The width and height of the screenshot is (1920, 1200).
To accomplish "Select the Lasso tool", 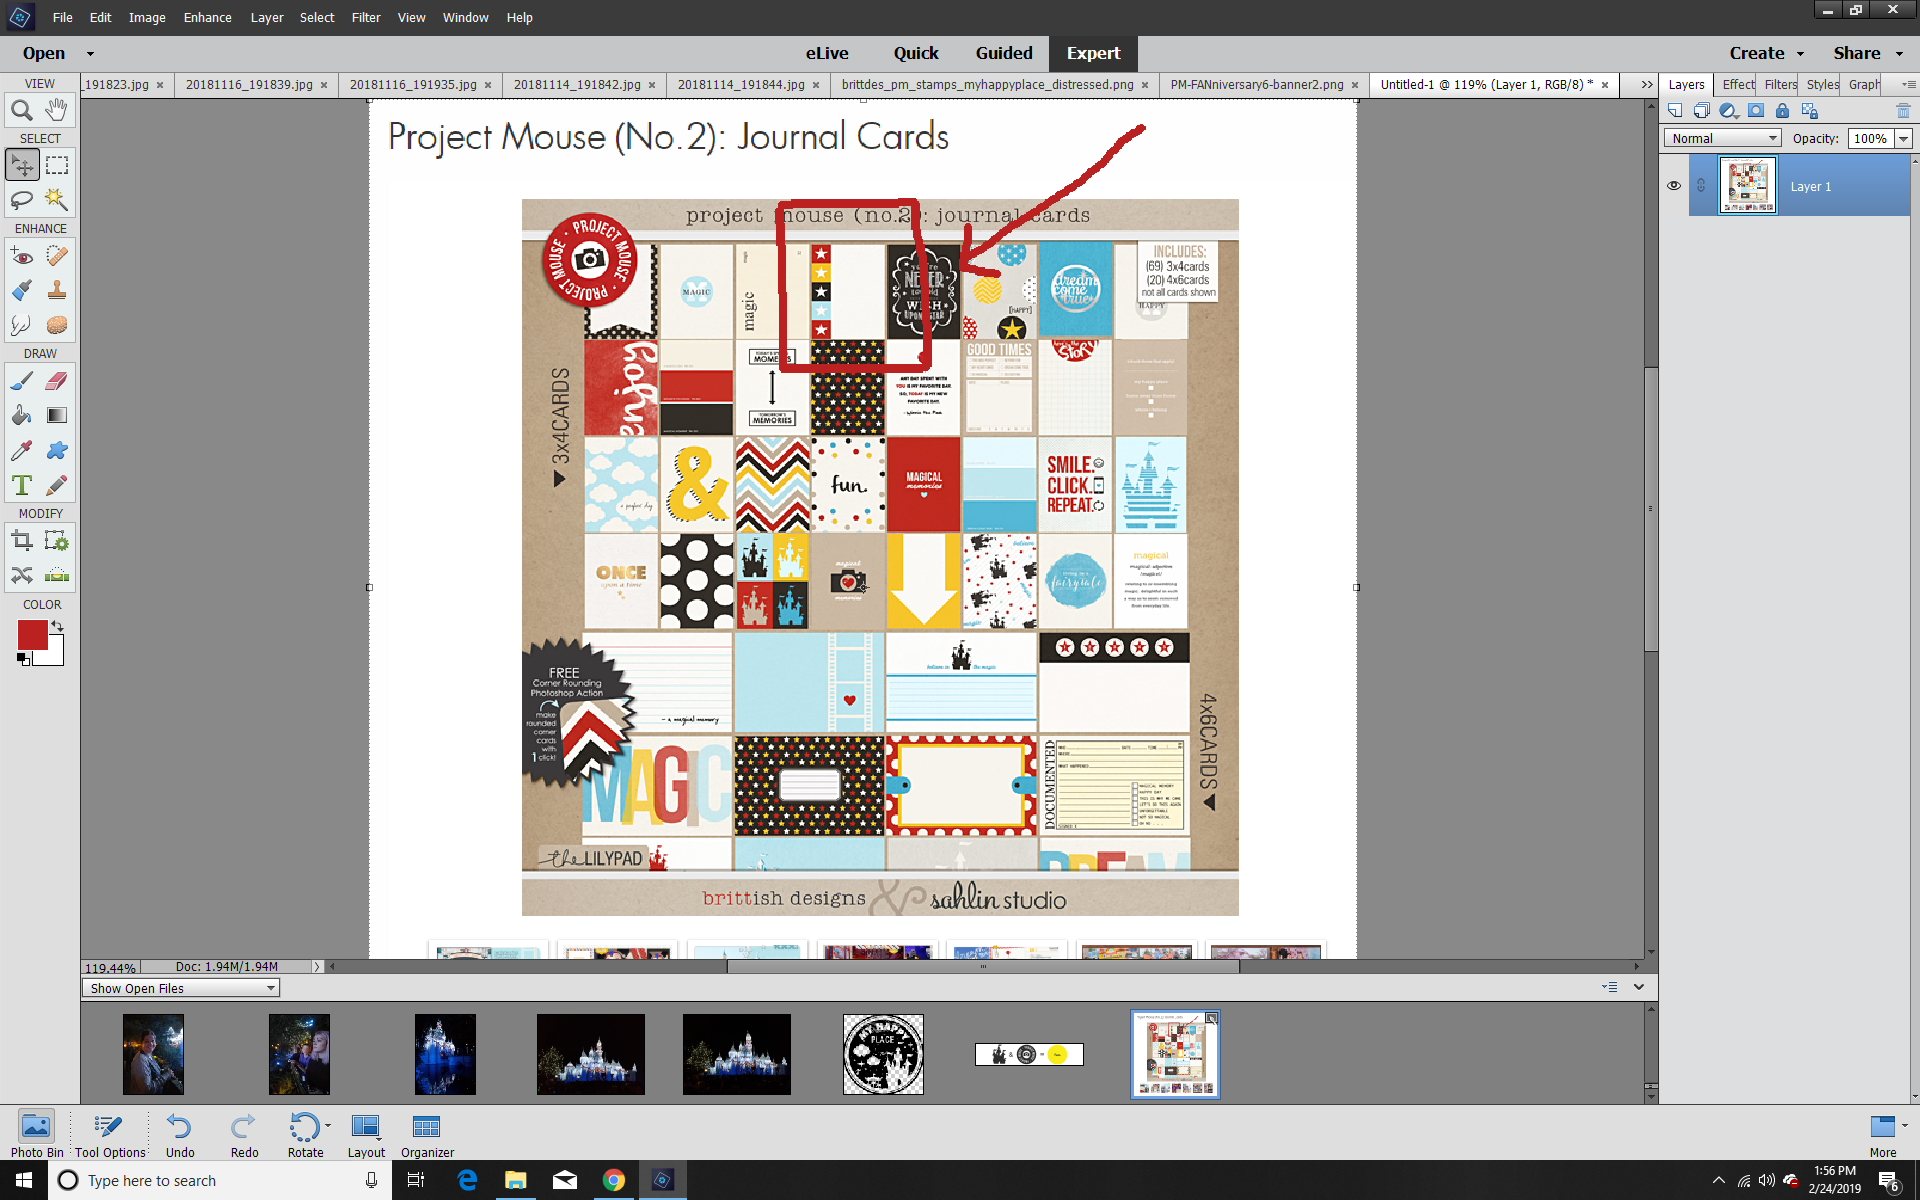I will point(22,200).
